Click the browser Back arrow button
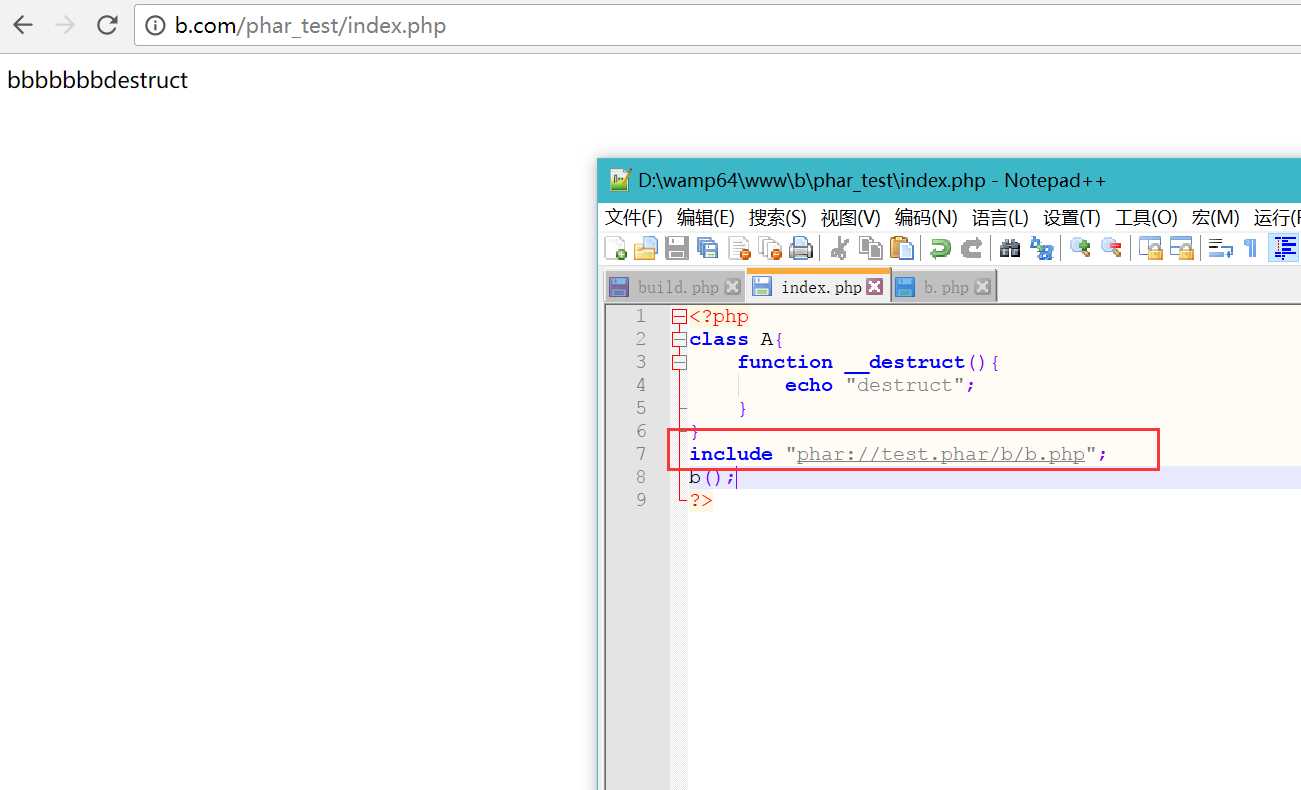Viewport: 1301px width, 790px height. (23, 26)
